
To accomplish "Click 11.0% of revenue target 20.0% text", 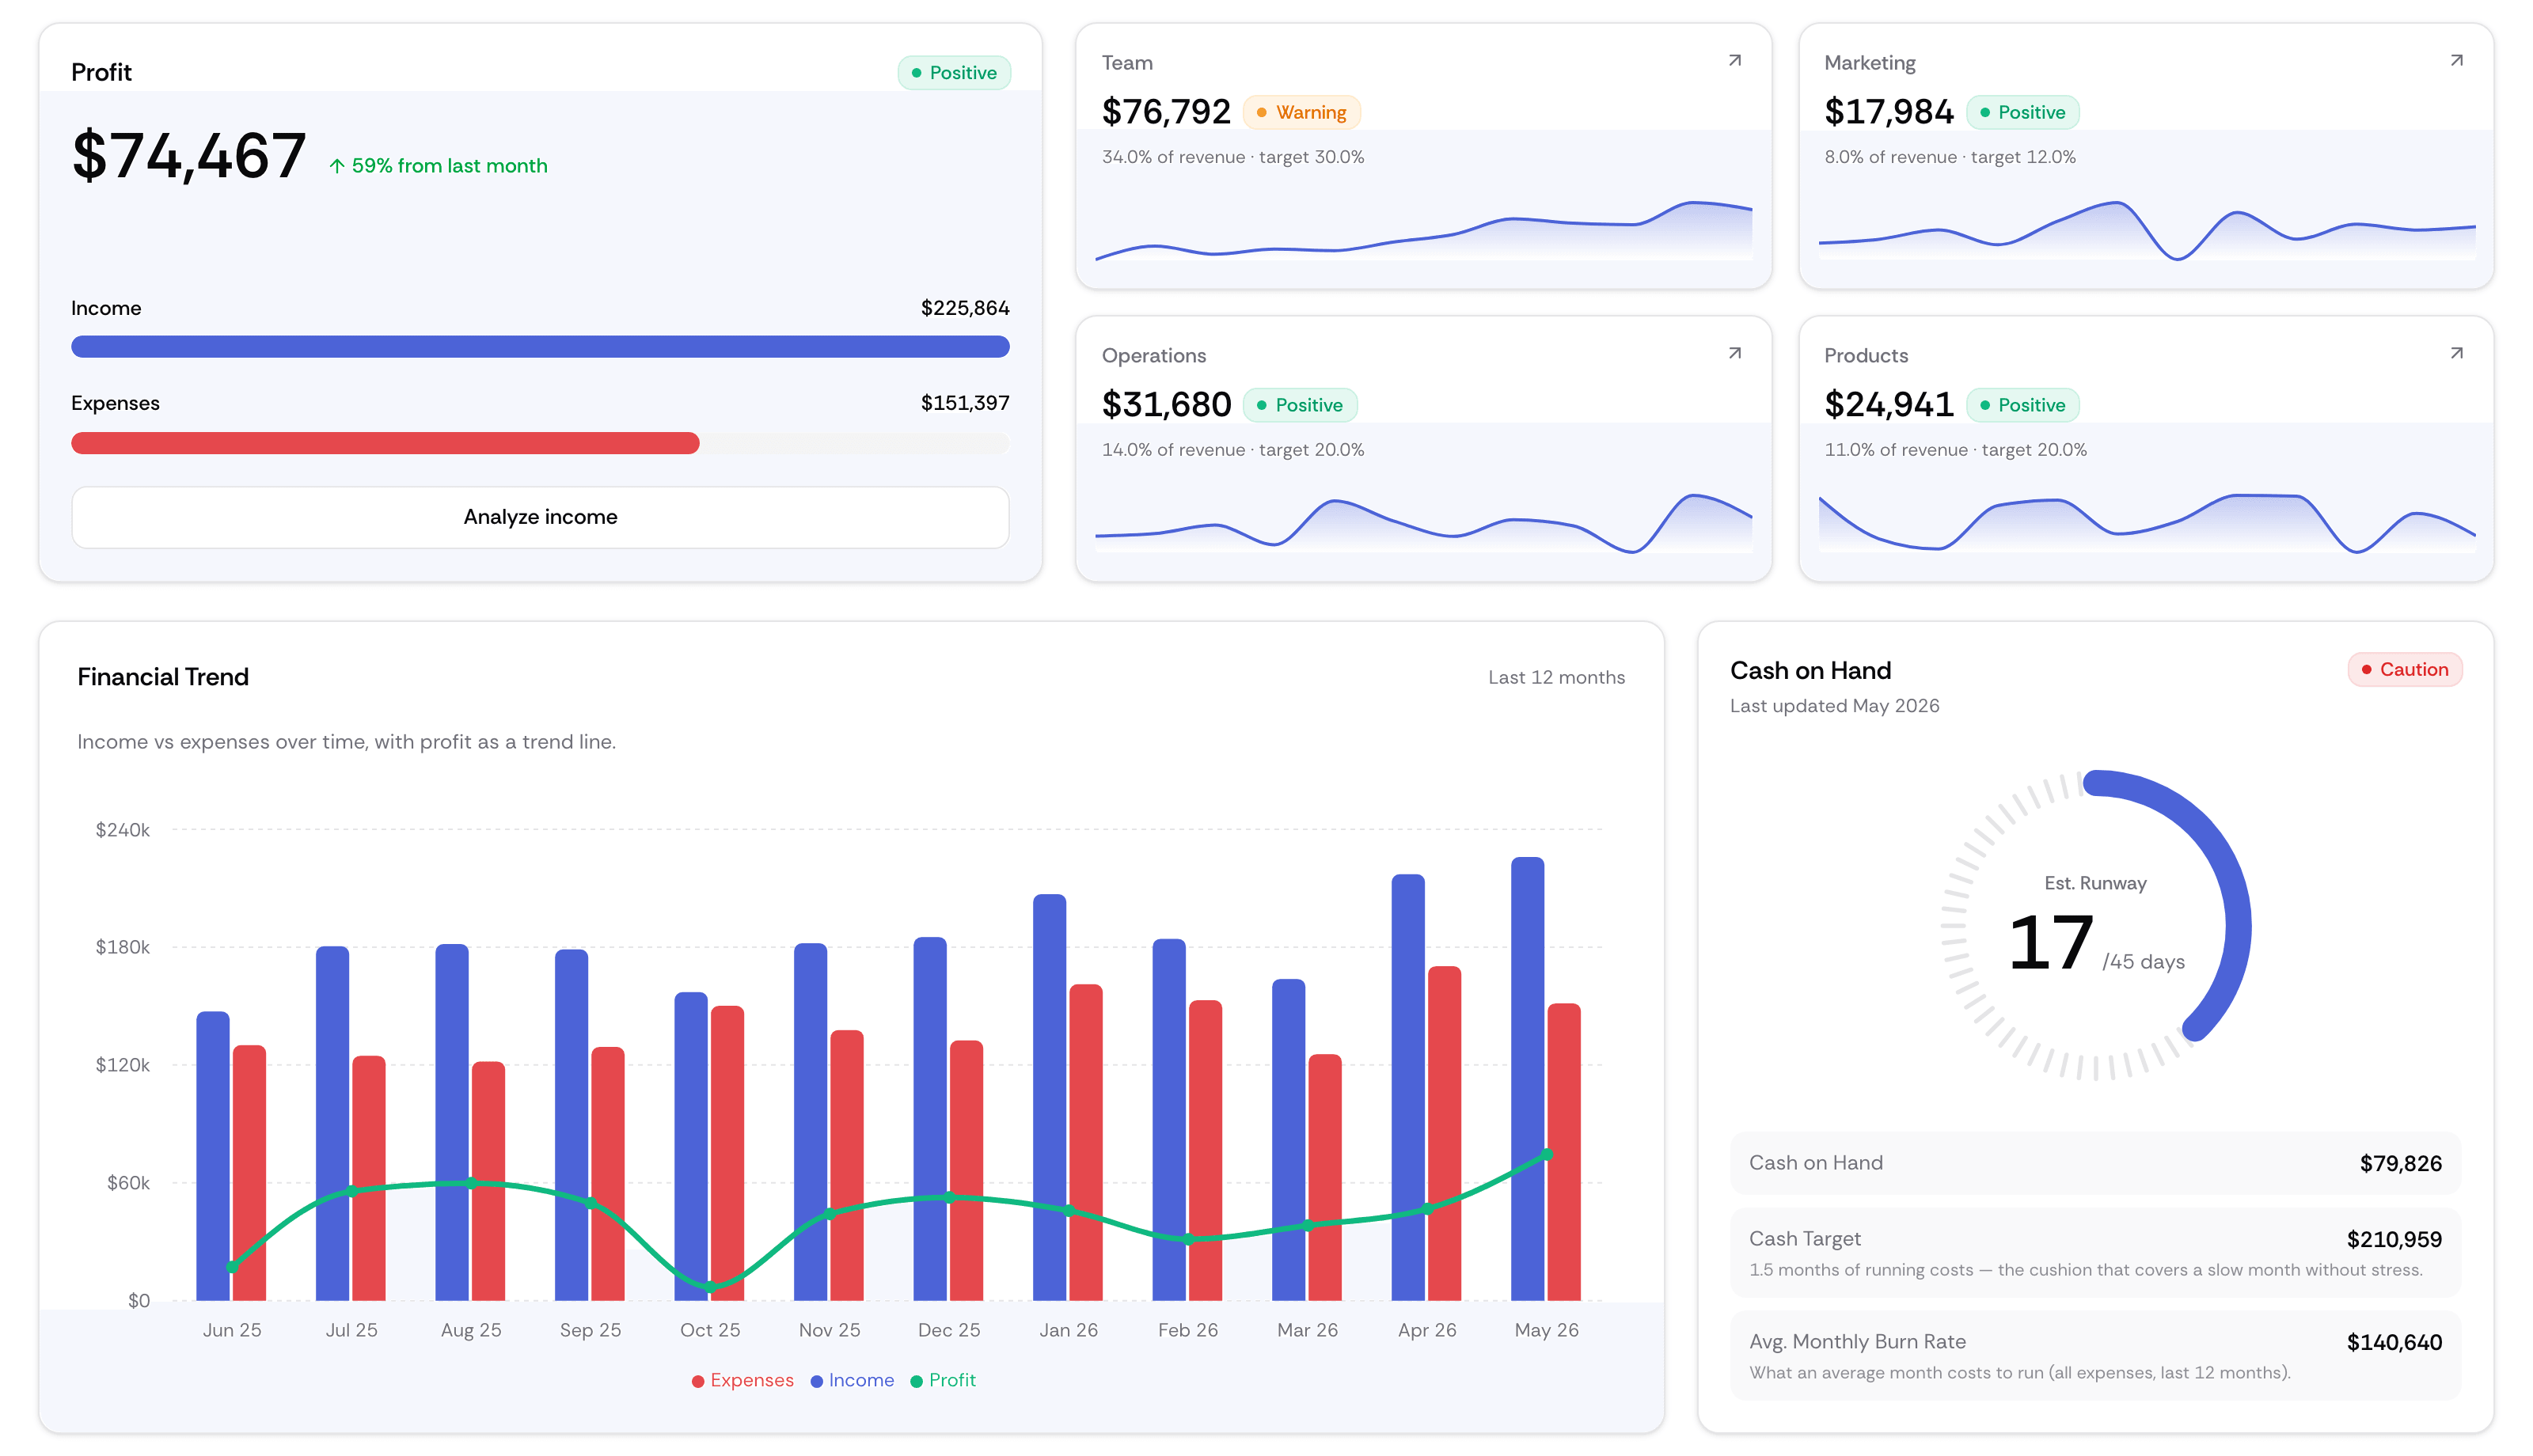I will click(1955, 450).
